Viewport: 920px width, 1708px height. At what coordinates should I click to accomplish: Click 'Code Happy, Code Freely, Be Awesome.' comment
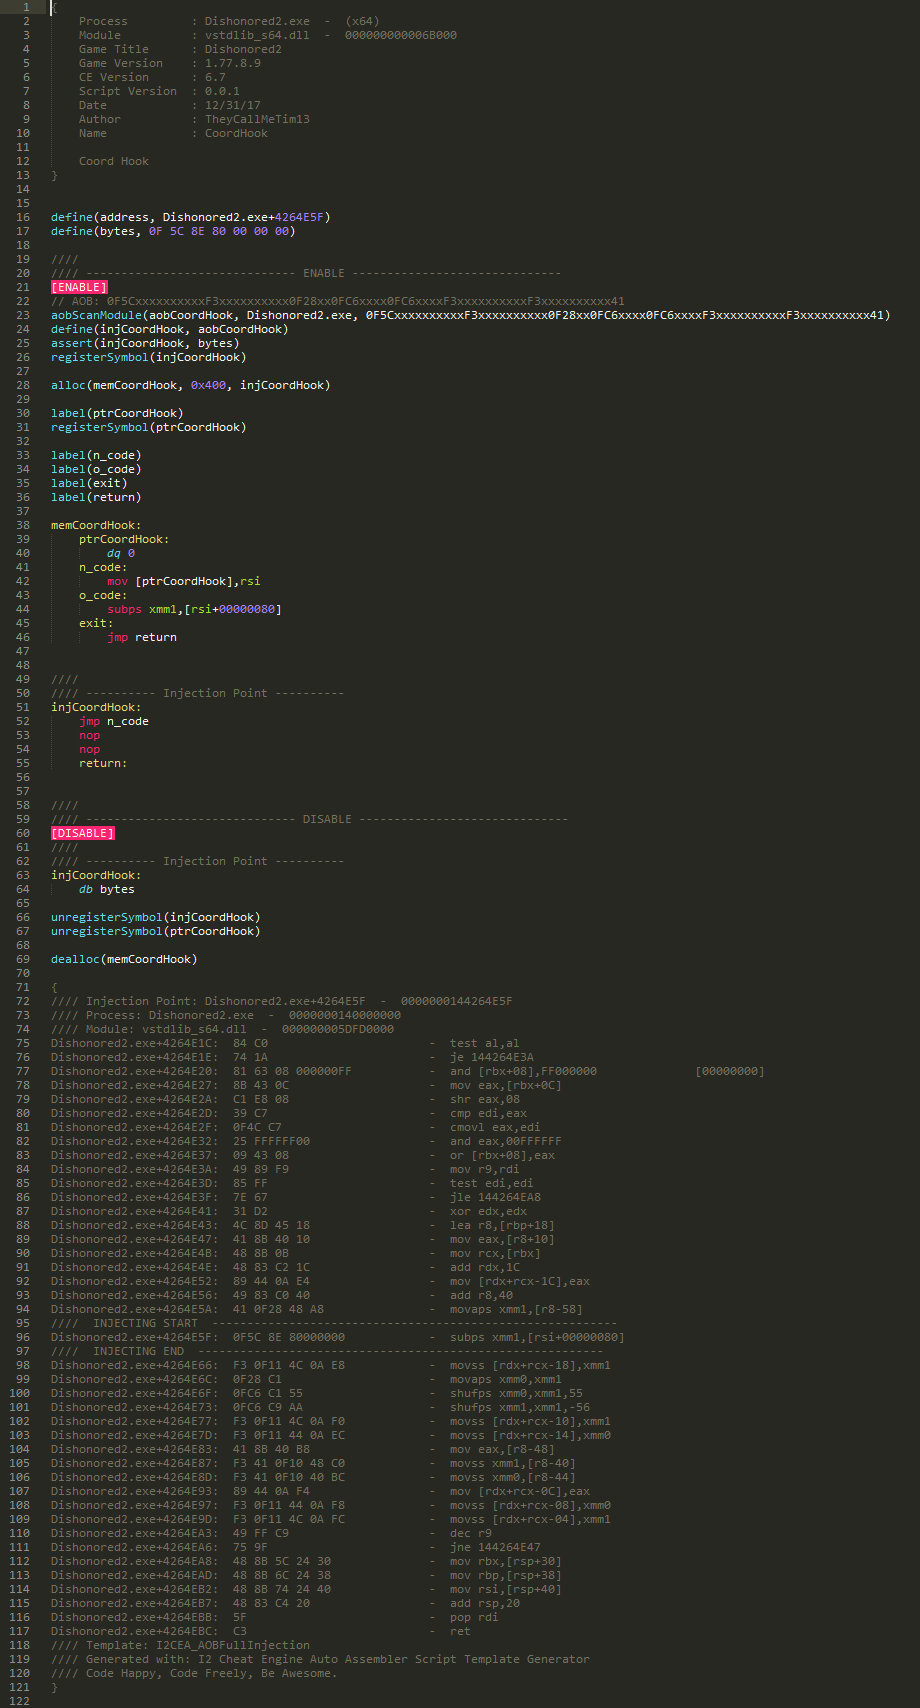pos(194,1673)
